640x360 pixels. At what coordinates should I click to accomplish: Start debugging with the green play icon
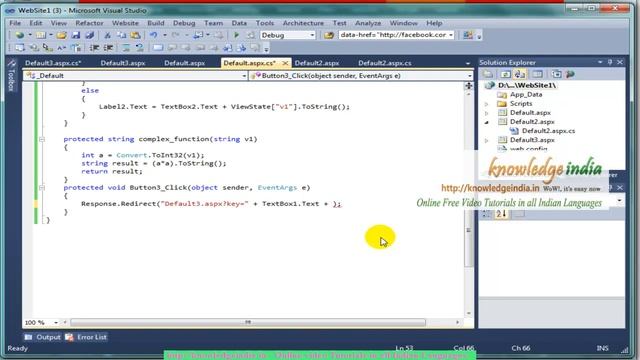point(236,36)
